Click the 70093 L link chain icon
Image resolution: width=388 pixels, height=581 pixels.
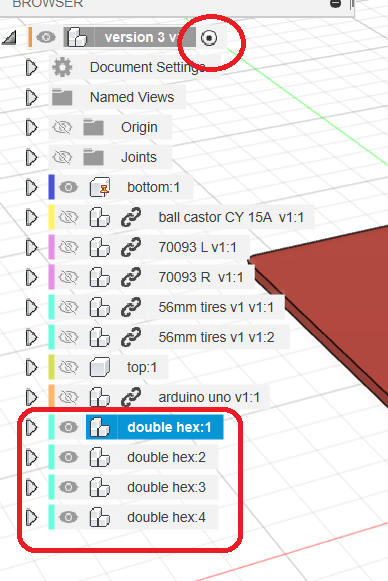pyautogui.click(x=131, y=247)
